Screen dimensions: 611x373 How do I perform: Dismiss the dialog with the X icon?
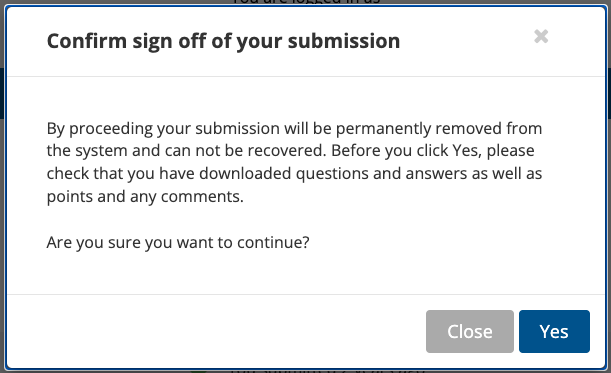pos(541,36)
